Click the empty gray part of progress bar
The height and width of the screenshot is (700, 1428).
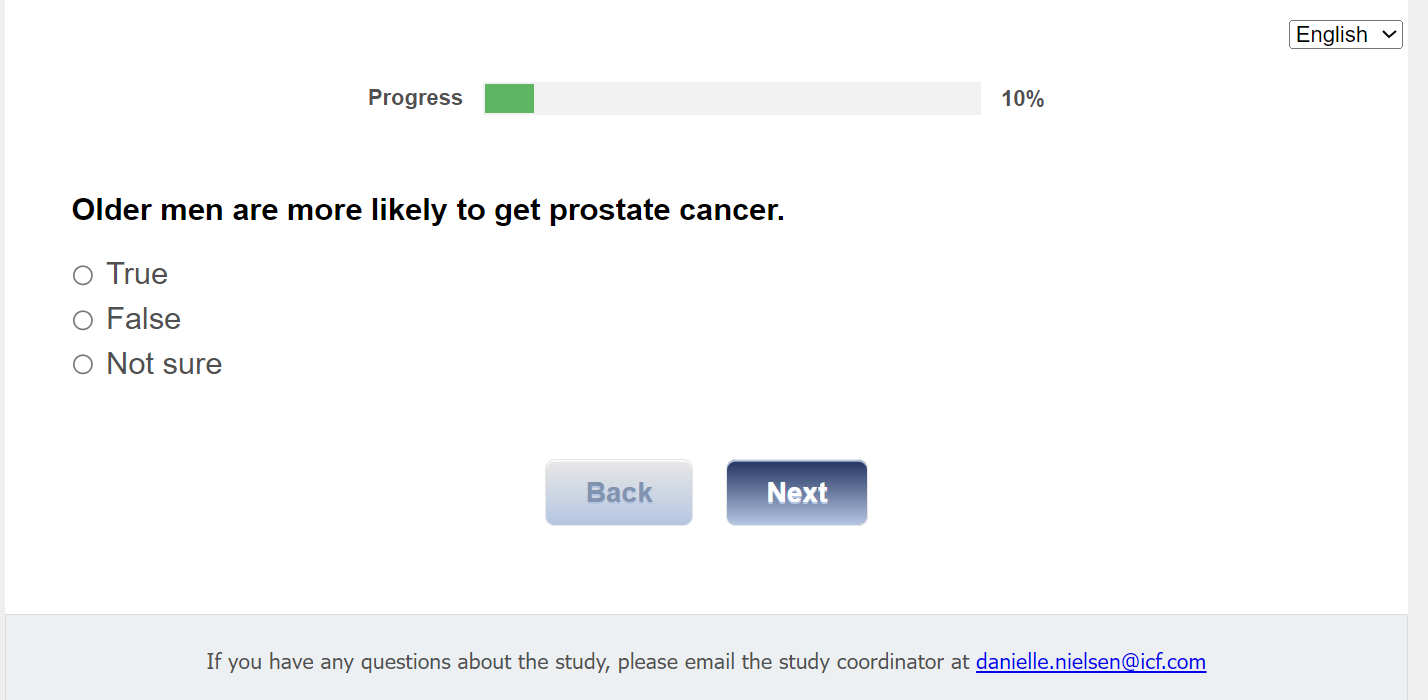coord(756,99)
